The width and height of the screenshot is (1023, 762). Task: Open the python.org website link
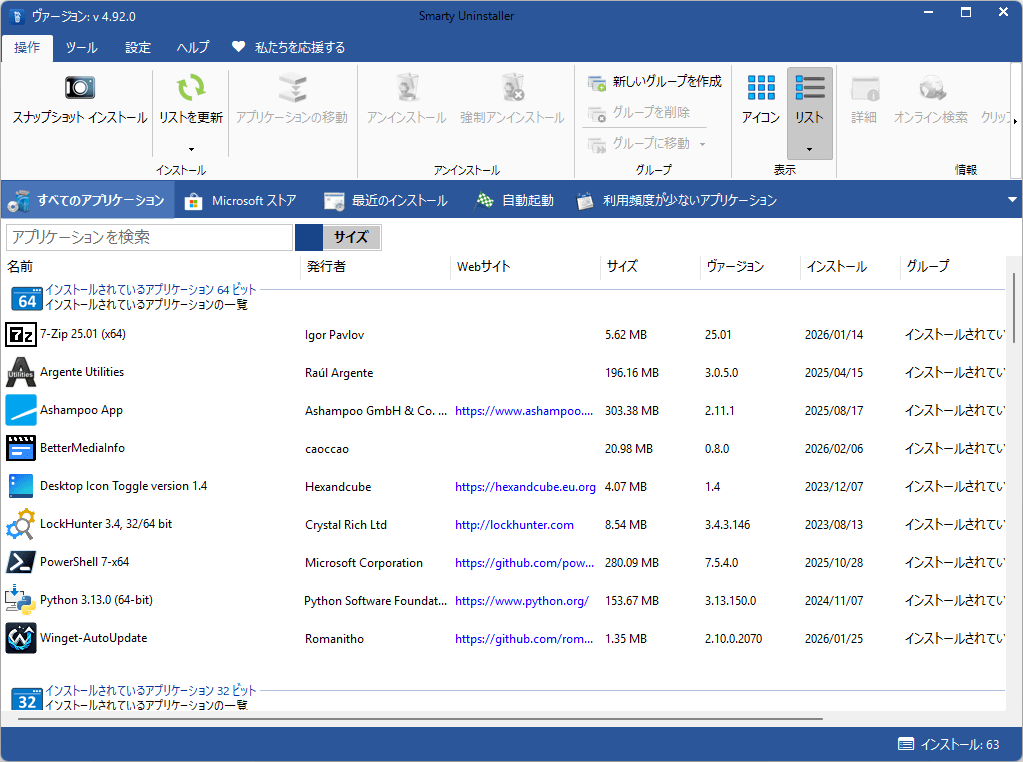click(x=521, y=601)
